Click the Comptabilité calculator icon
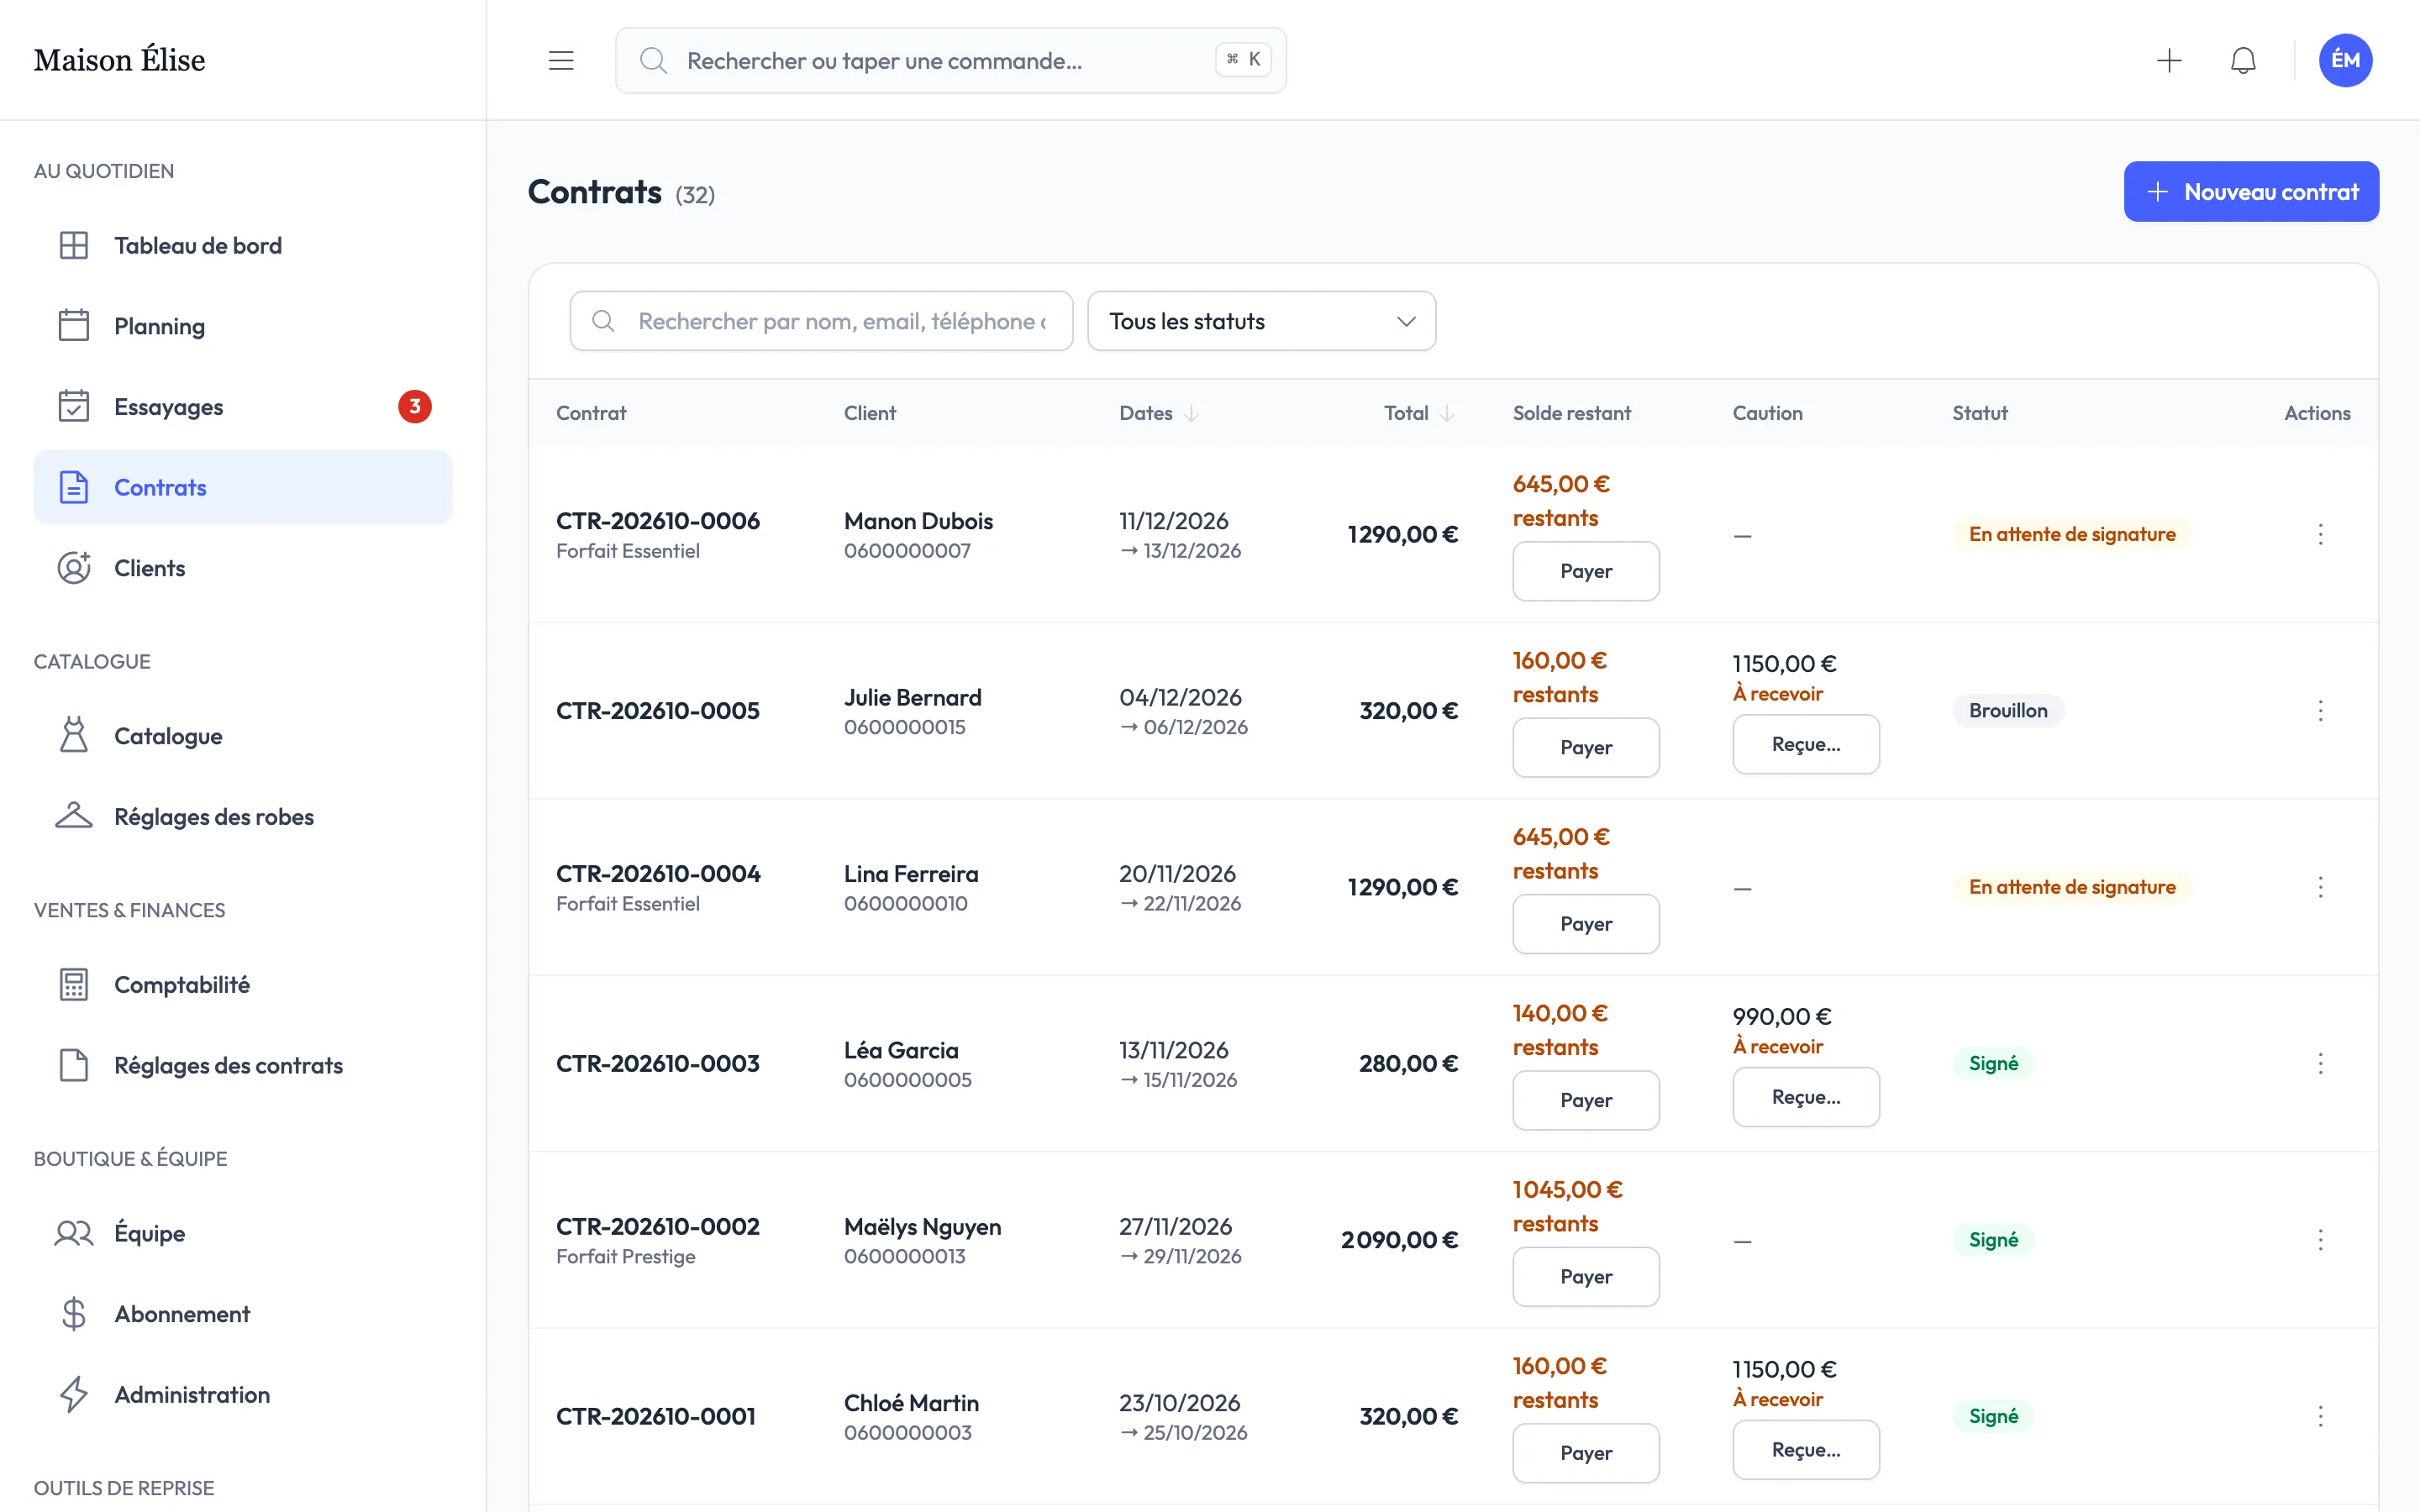The image size is (2420, 1512). coord(74,984)
